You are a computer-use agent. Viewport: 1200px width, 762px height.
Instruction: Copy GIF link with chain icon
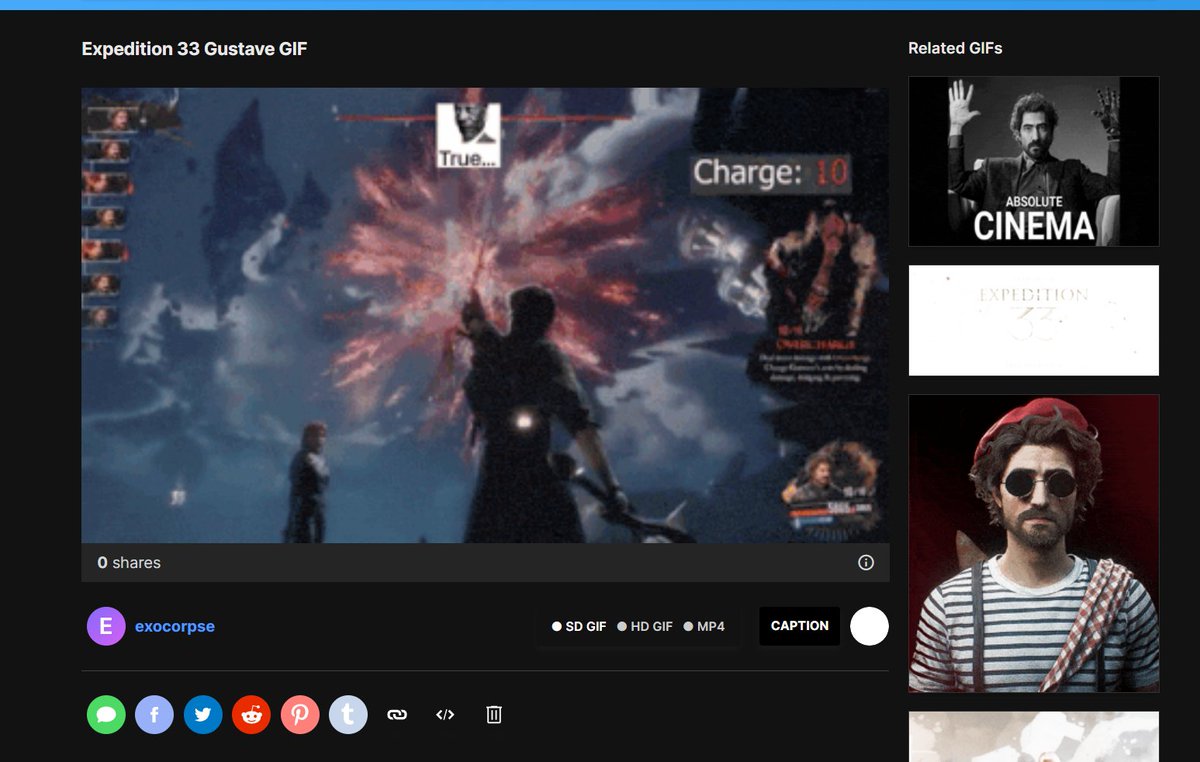pyautogui.click(x=397, y=715)
